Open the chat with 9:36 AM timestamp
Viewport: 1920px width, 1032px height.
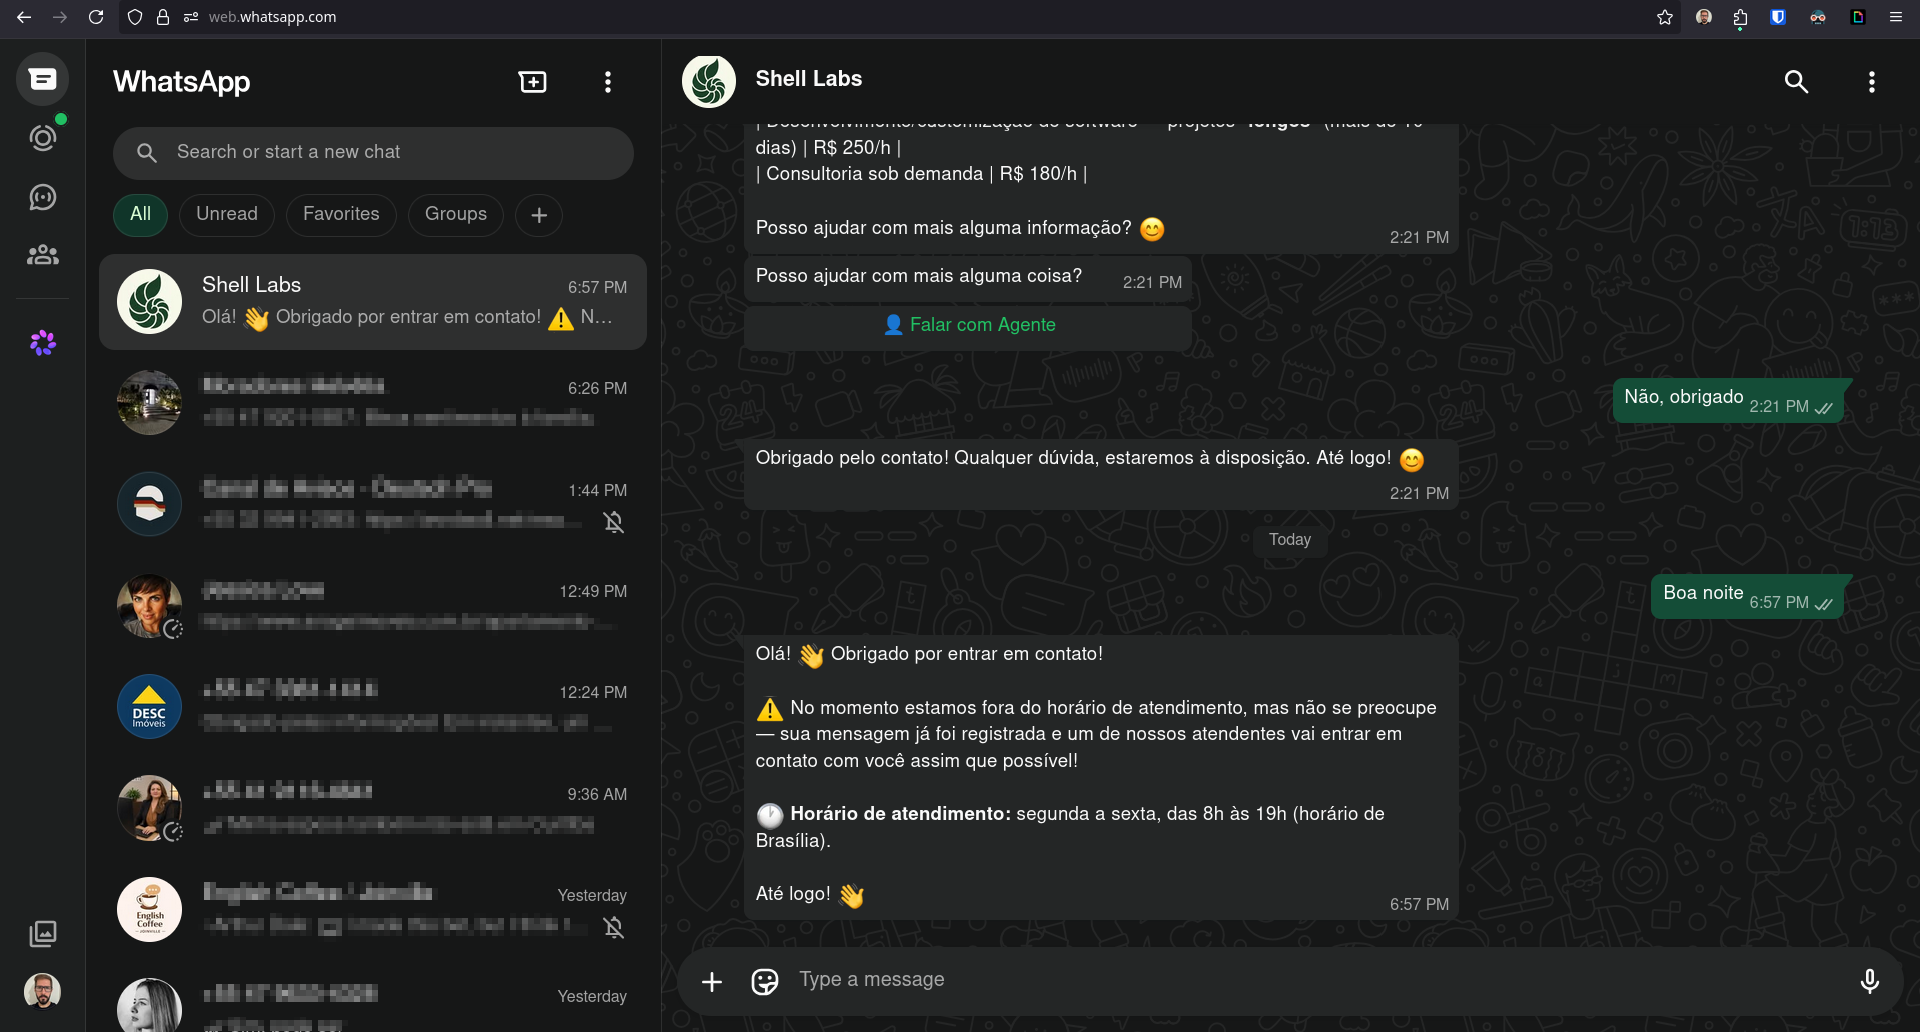point(373,809)
